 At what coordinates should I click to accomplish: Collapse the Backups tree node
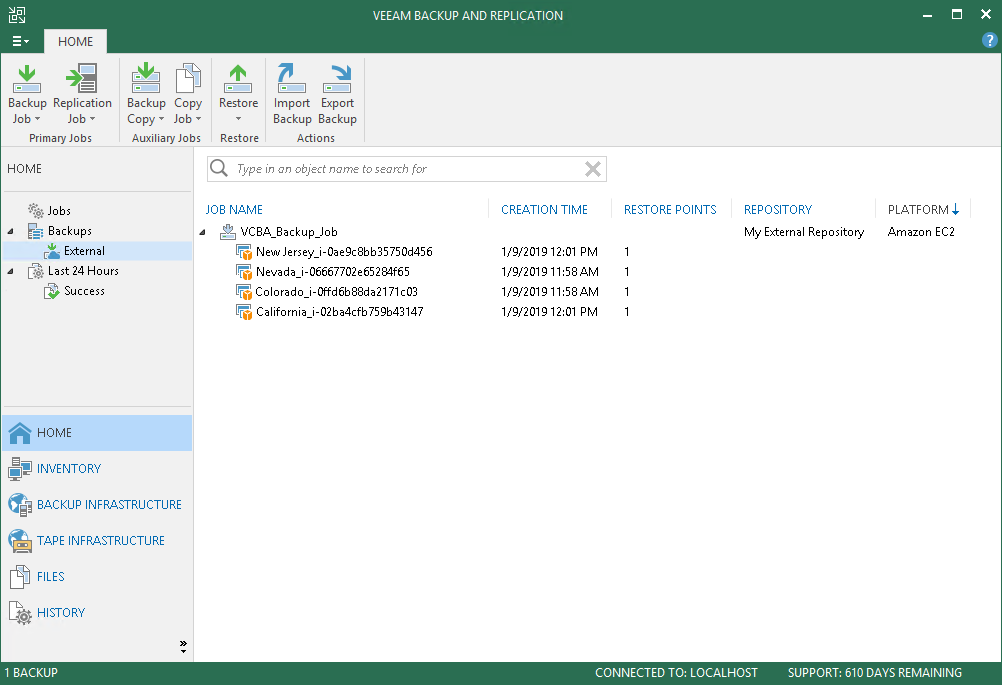point(11,231)
